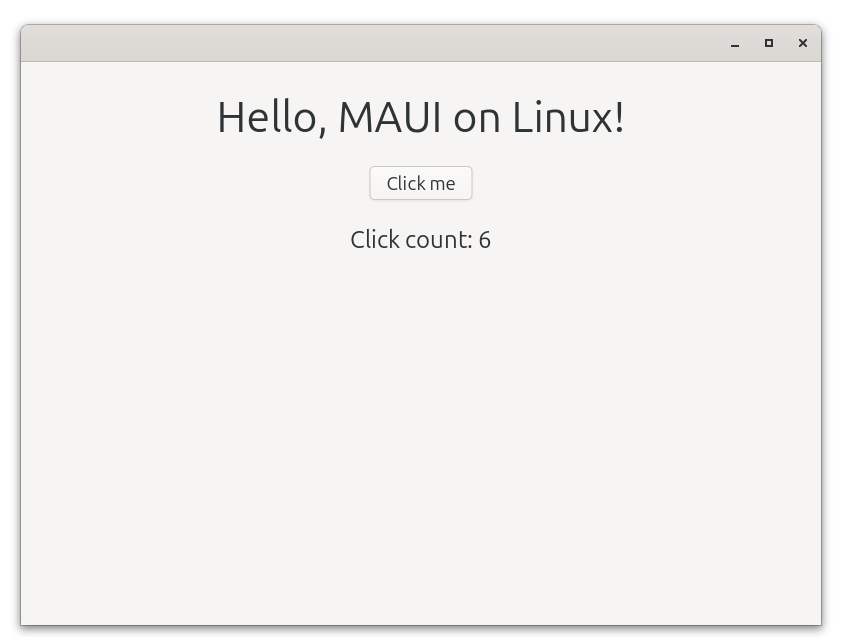Click the number 6 in the counter
The width and height of the screenshot is (849, 637).
pos(485,240)
